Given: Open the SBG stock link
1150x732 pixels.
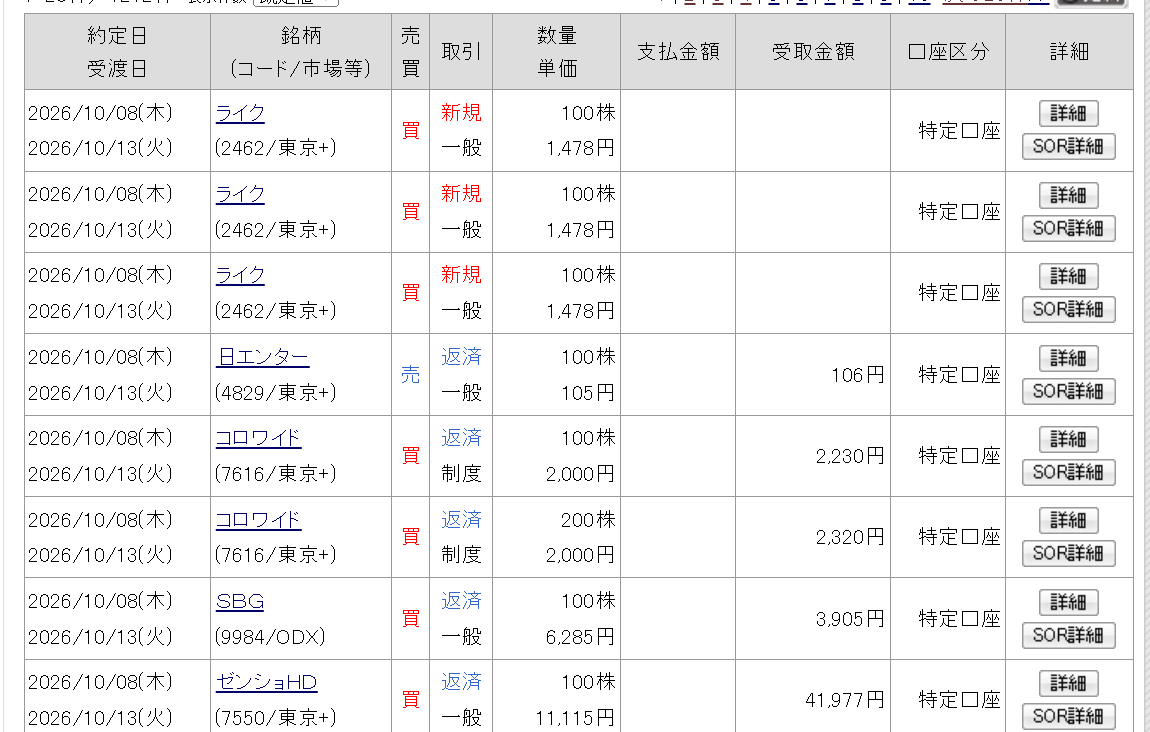Looking at the screenshot, I should [240, 601].
